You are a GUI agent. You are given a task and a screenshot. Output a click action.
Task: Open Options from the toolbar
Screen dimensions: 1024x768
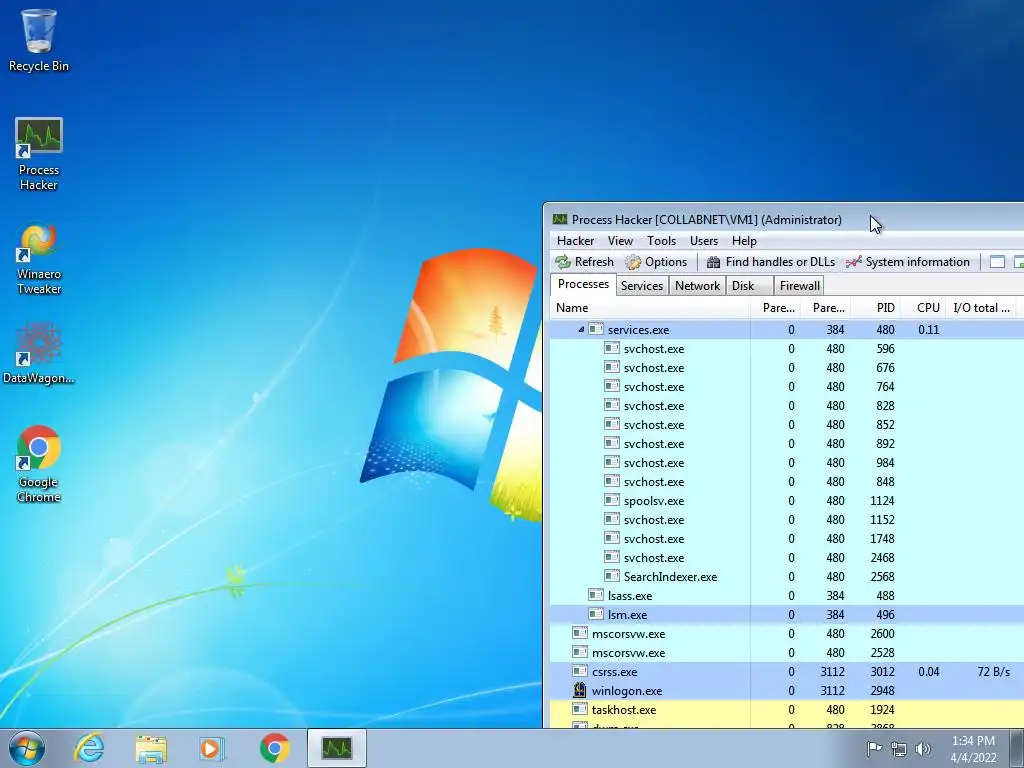pyautogui.click(x=656, y=262)
